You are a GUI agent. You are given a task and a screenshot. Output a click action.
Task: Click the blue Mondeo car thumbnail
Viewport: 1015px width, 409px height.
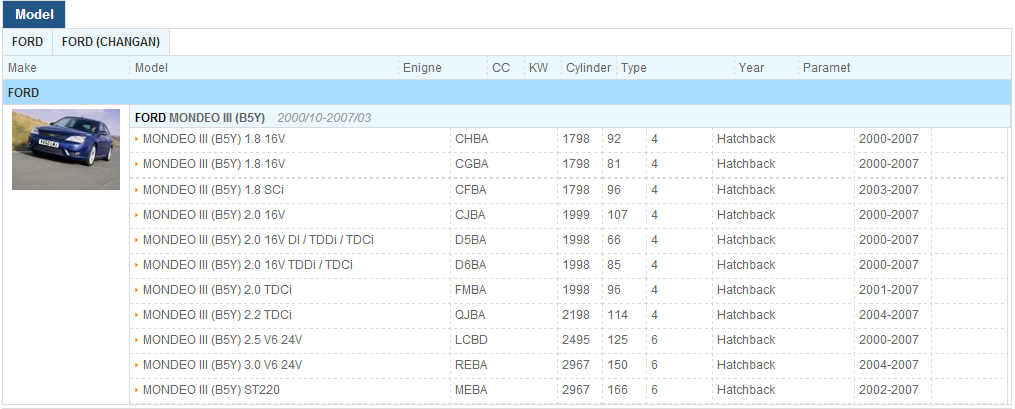[x=66, y=149]
